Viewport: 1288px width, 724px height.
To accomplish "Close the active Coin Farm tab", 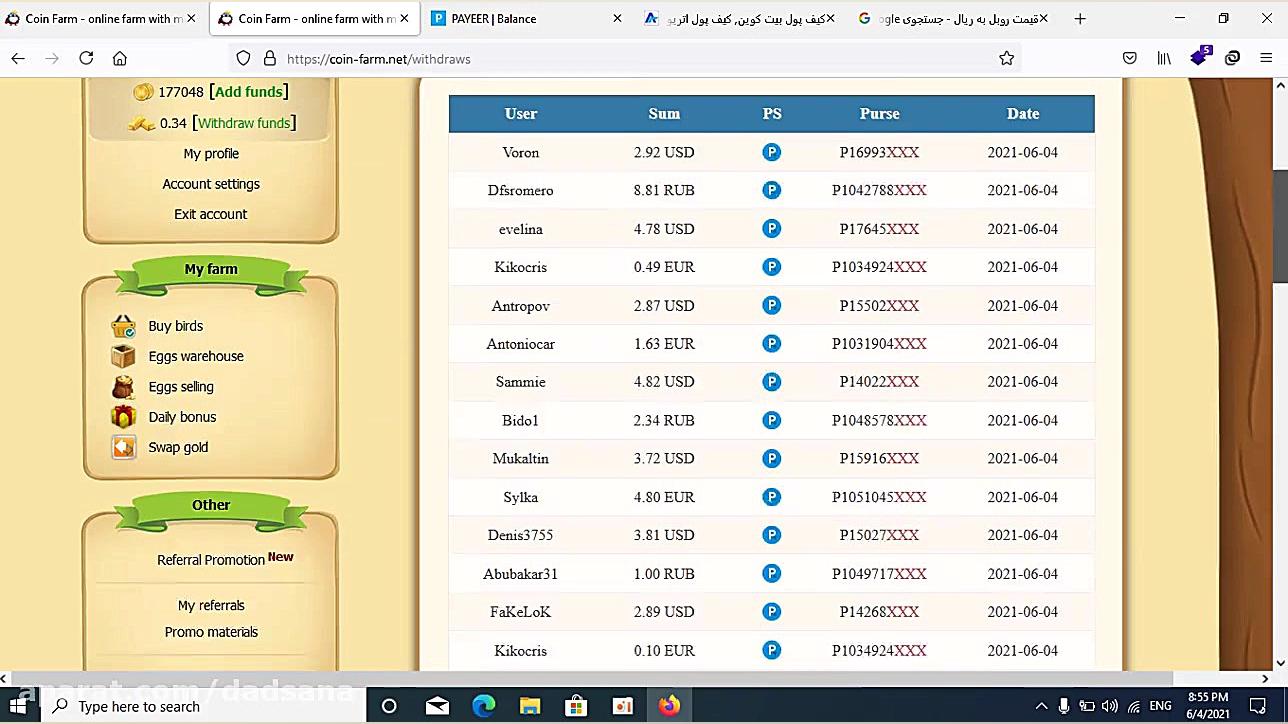I will point(404,19).
